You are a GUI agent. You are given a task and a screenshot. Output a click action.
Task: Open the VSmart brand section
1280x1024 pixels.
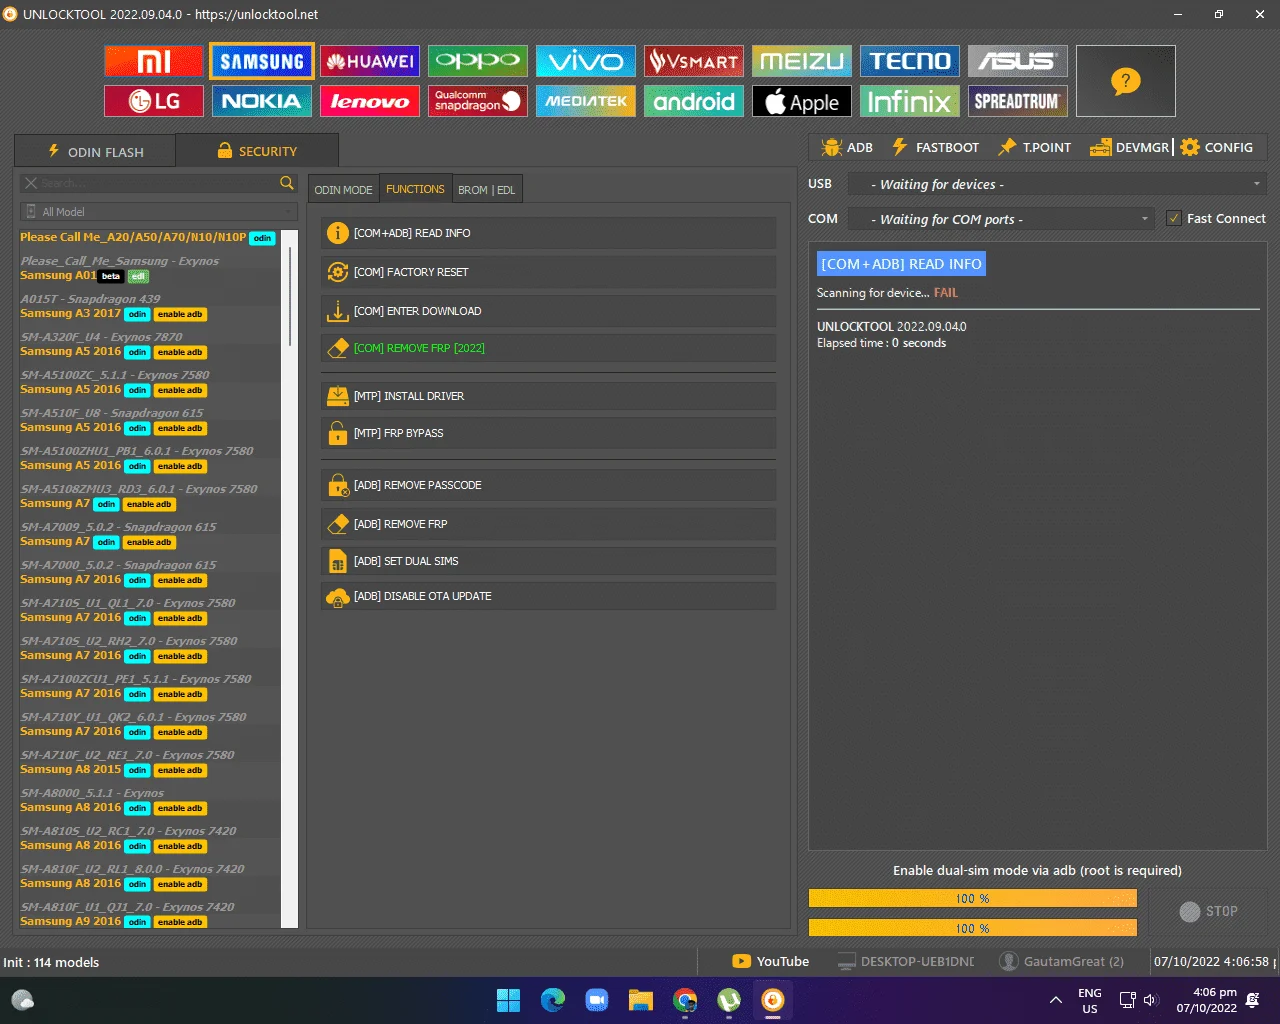(x=694, y=61)
